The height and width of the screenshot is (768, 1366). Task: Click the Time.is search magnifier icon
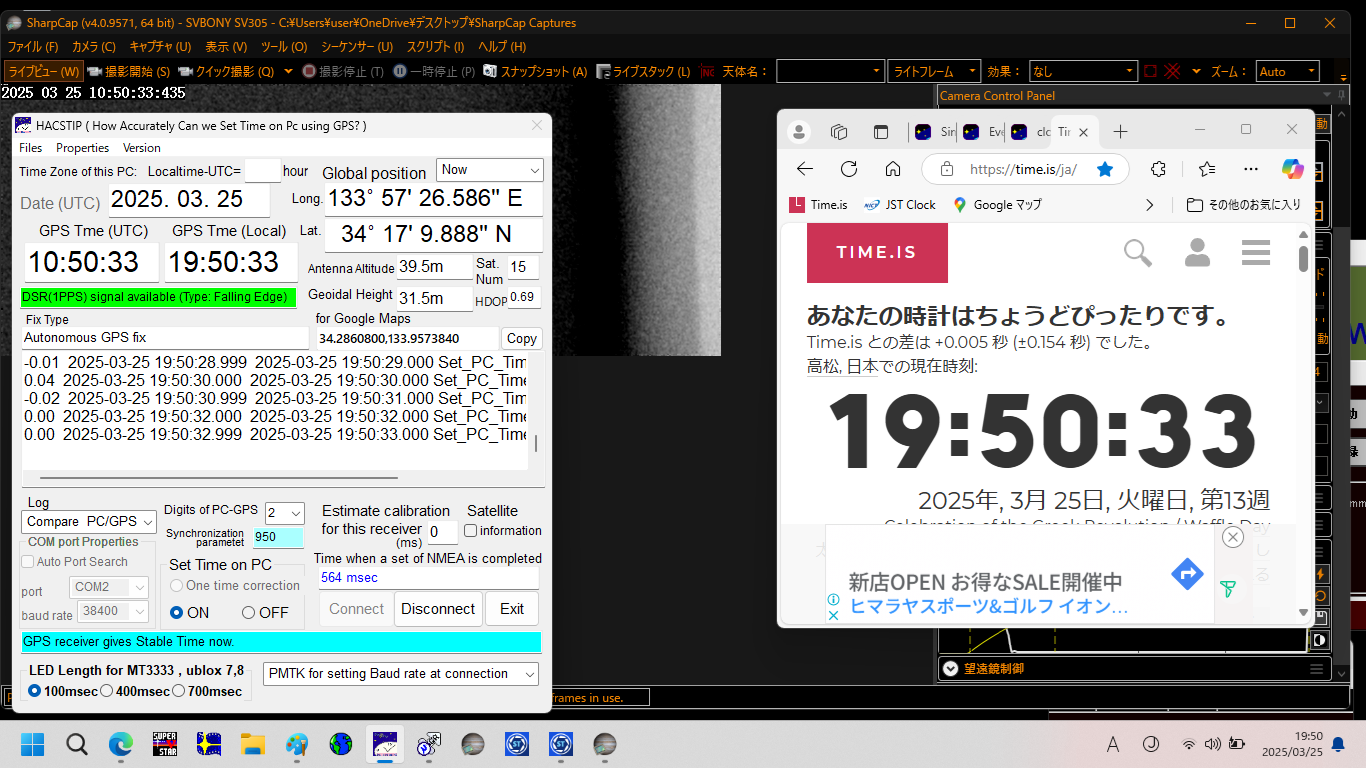1138,253
